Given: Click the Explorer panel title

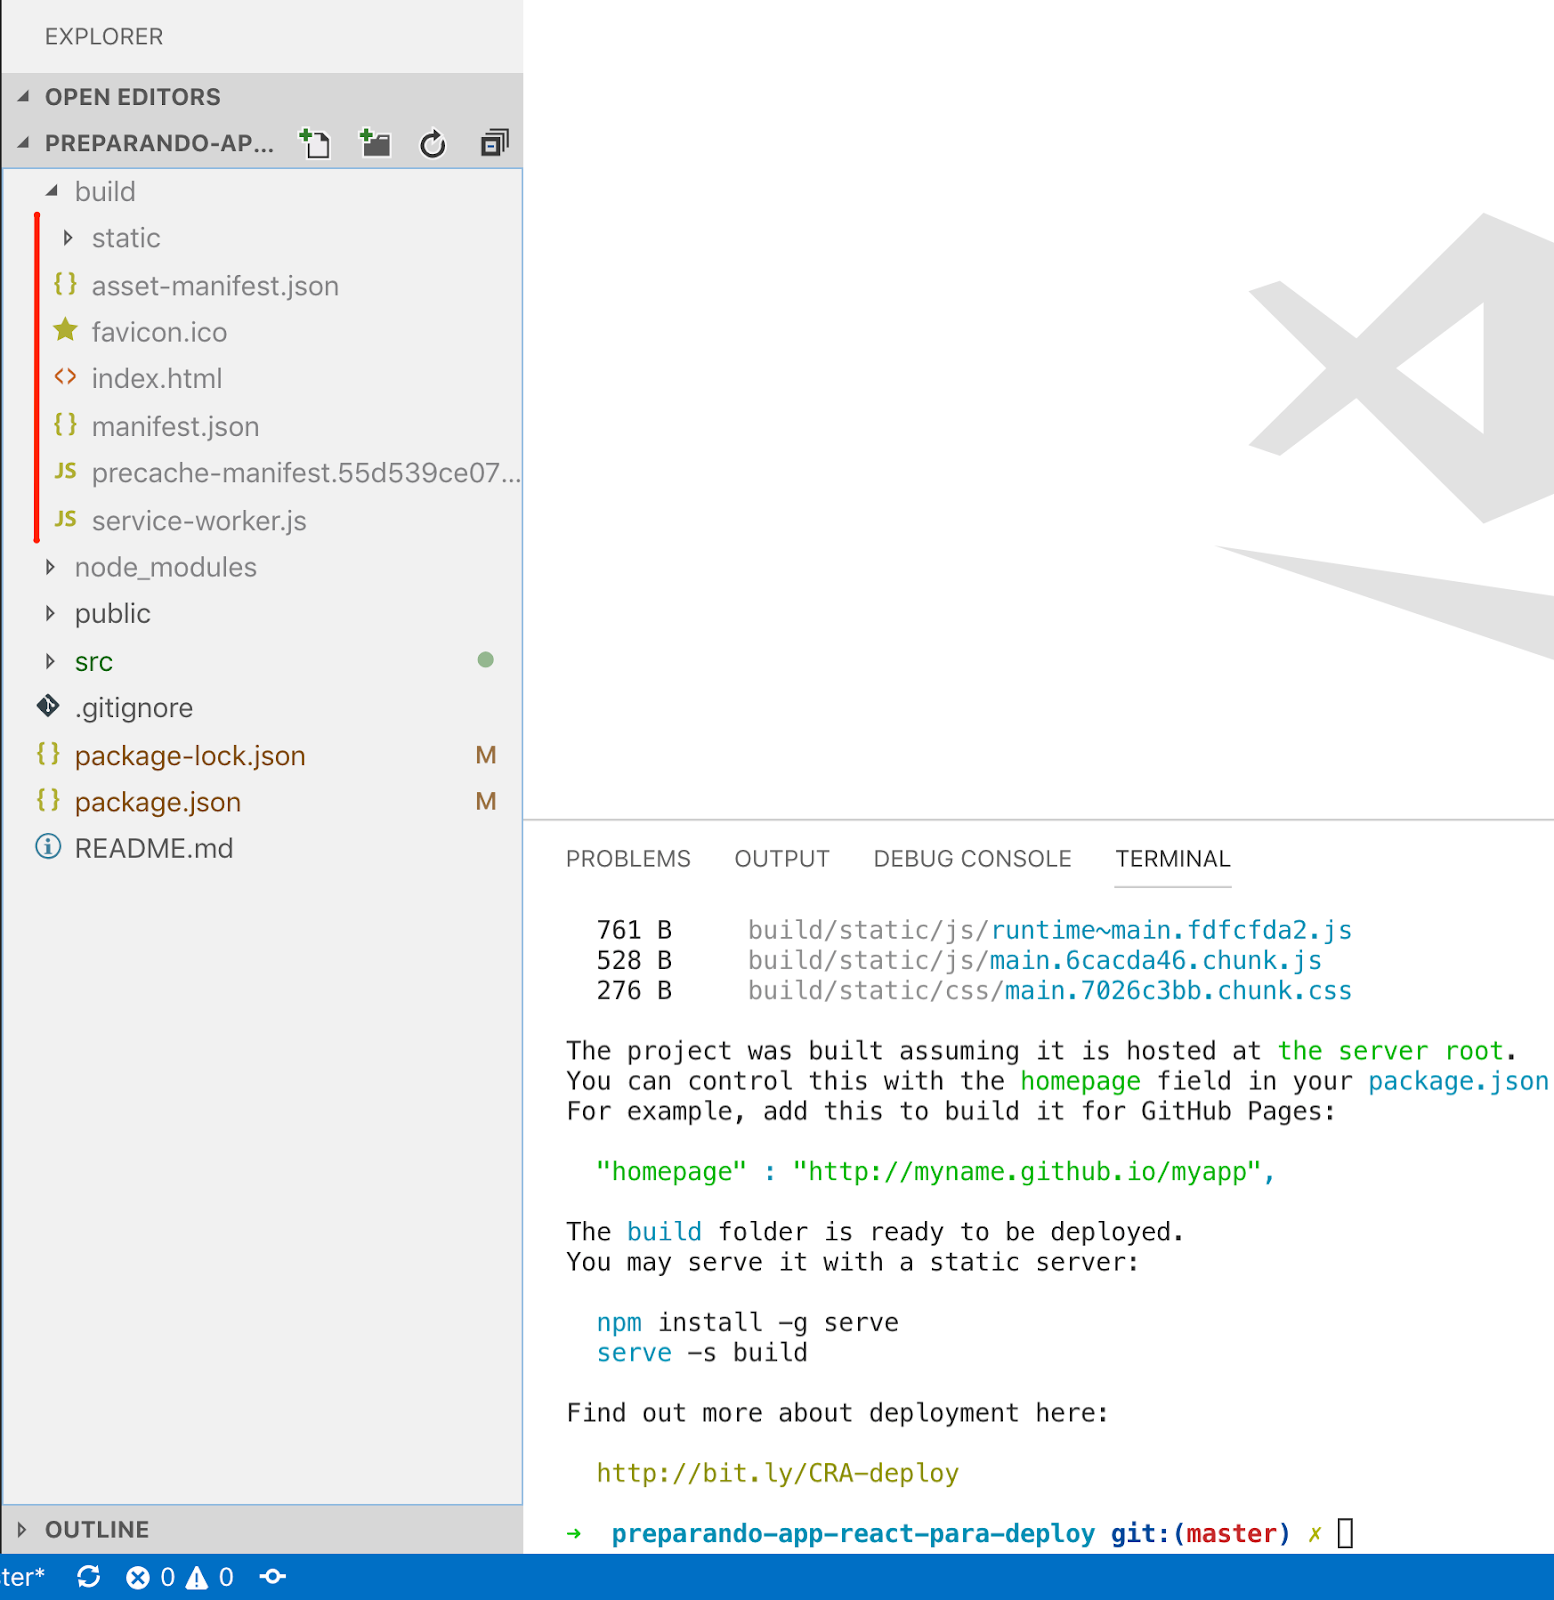Looking at the screenshot, I should point(104,36).
